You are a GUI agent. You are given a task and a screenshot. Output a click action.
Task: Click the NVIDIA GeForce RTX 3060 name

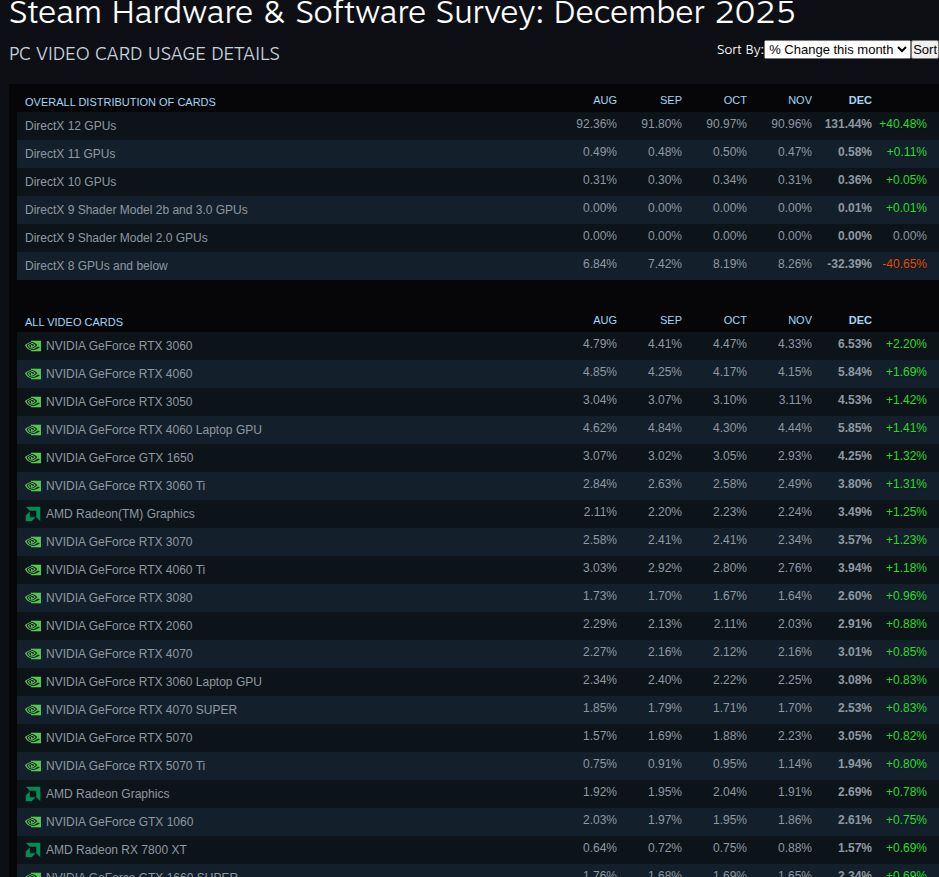(119, 346)
